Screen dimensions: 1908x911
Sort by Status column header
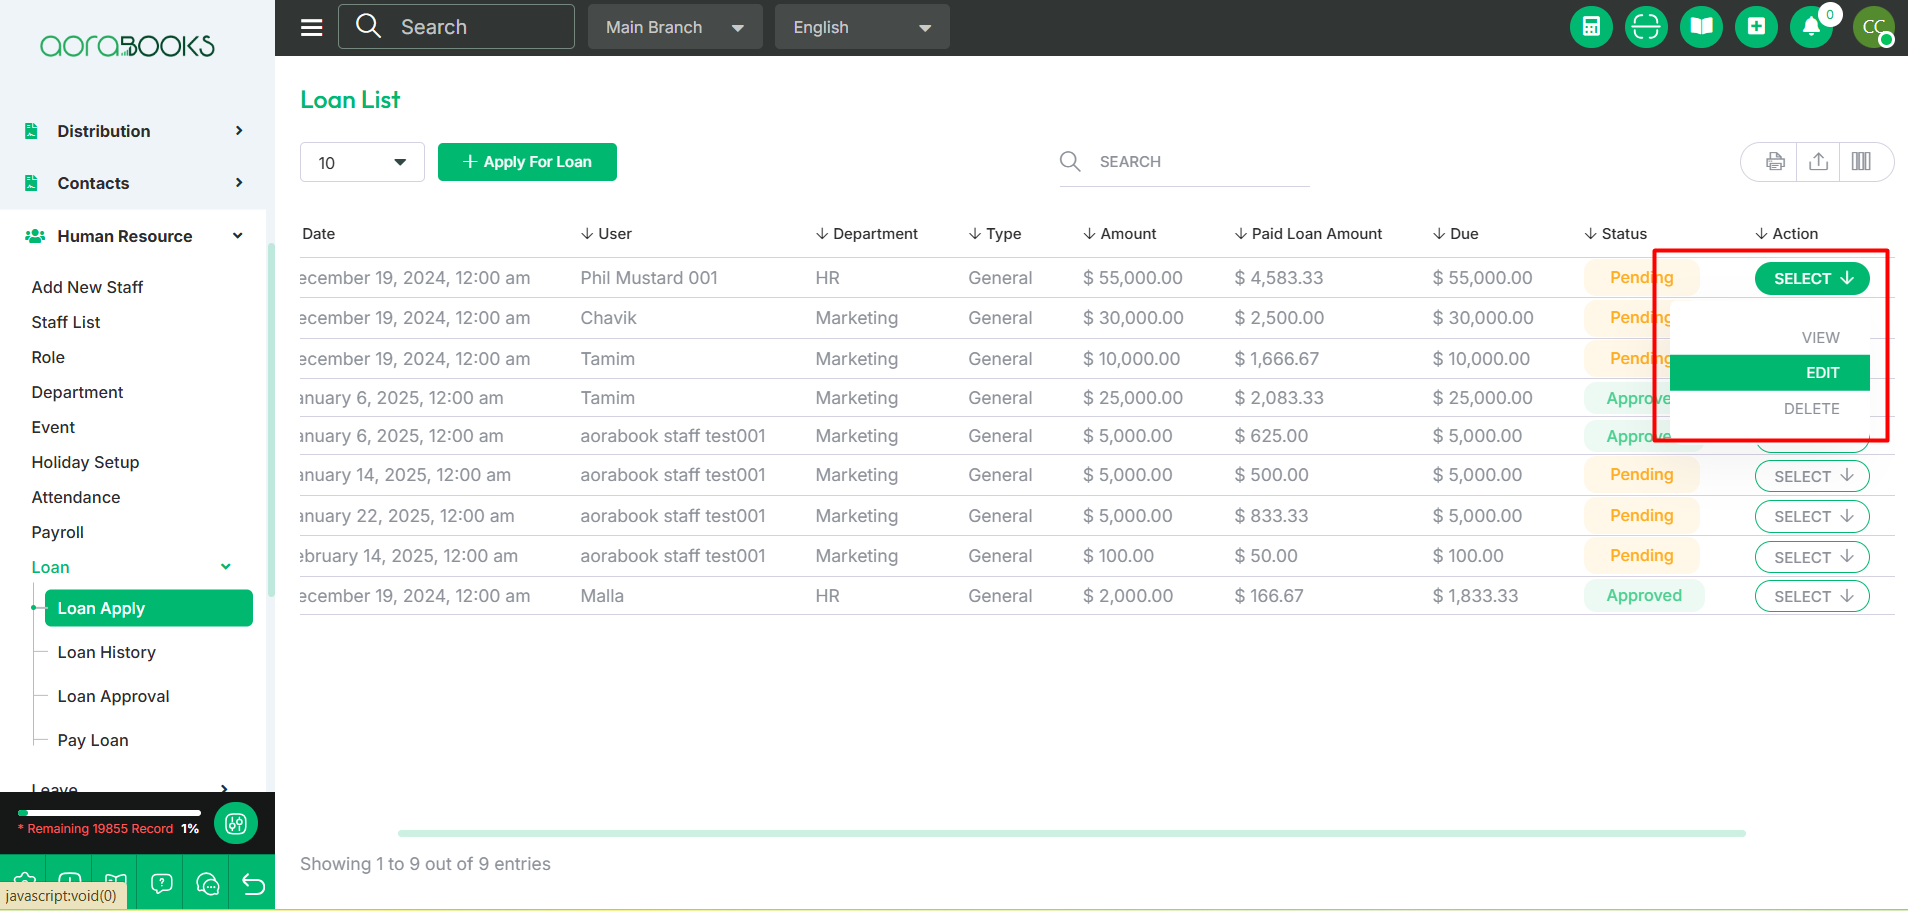1615,234
